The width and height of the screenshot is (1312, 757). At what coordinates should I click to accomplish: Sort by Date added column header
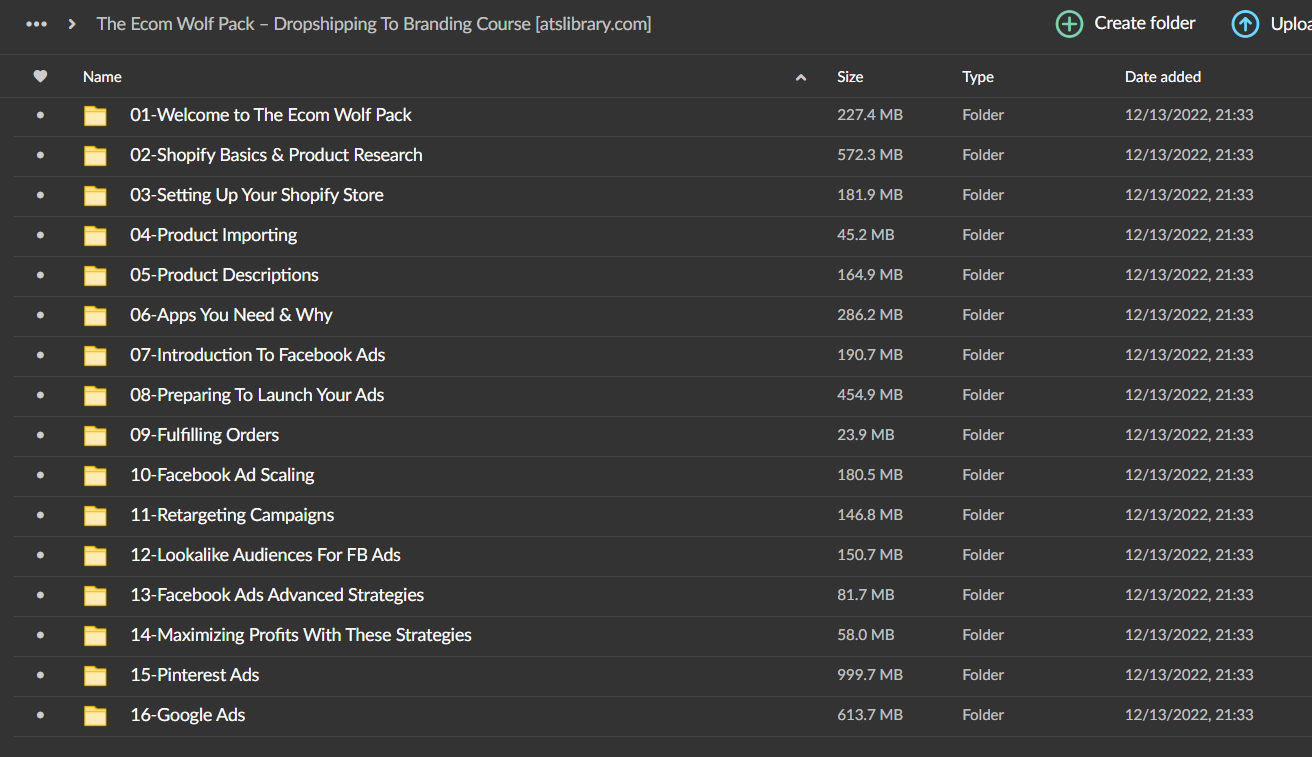click(1163, 77)
